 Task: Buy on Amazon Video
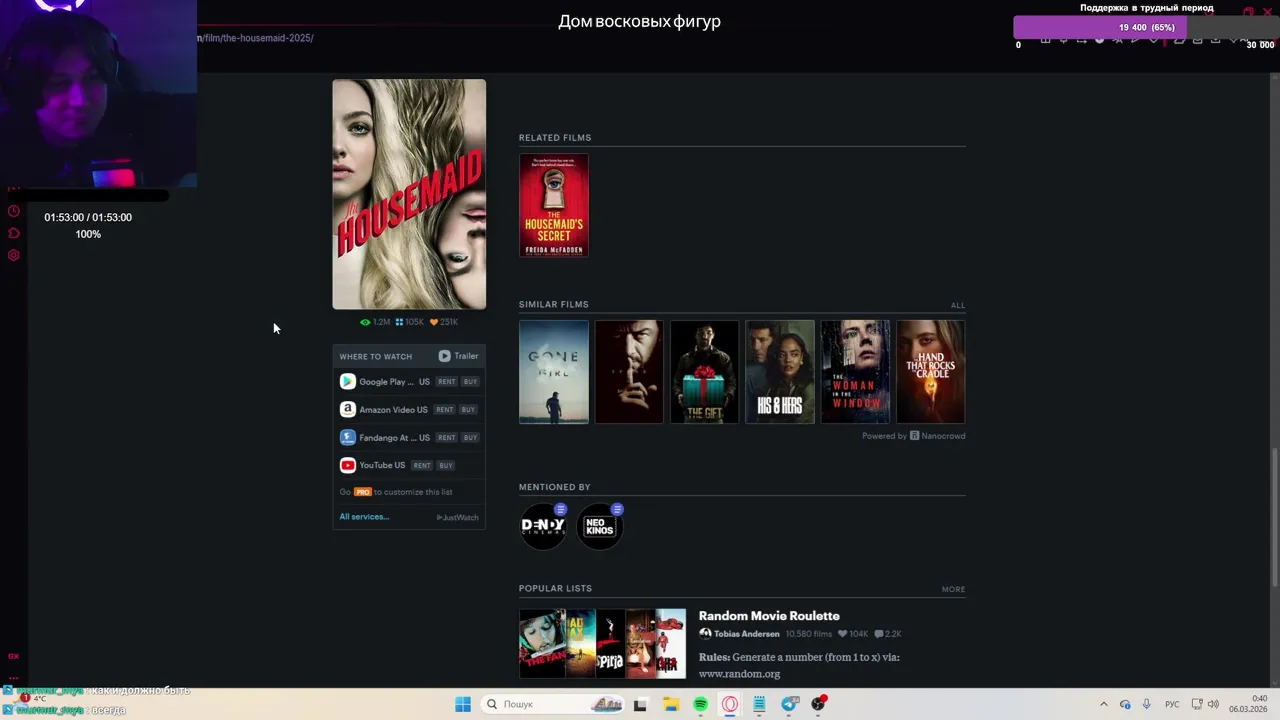(x=468, y=410)
